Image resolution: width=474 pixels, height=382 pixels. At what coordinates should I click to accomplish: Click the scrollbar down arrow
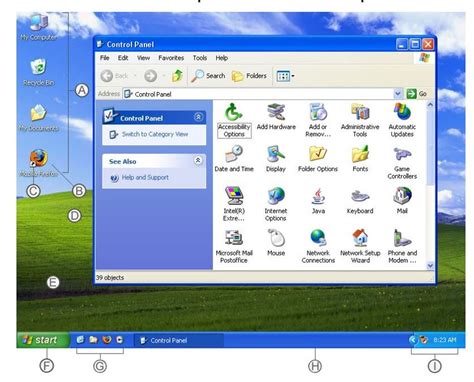pyautogui.click(x=430, y=266)
